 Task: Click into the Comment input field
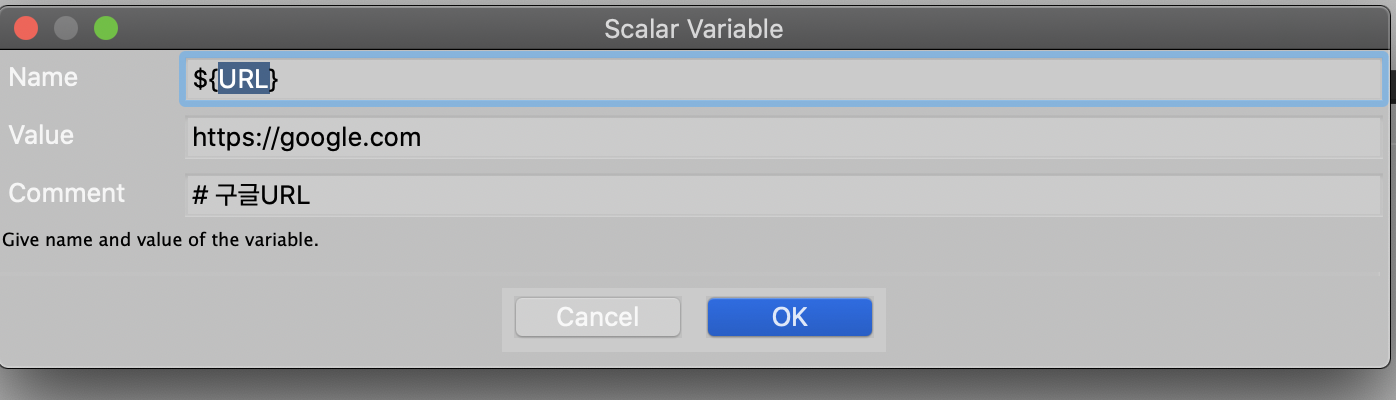[783, 195]
